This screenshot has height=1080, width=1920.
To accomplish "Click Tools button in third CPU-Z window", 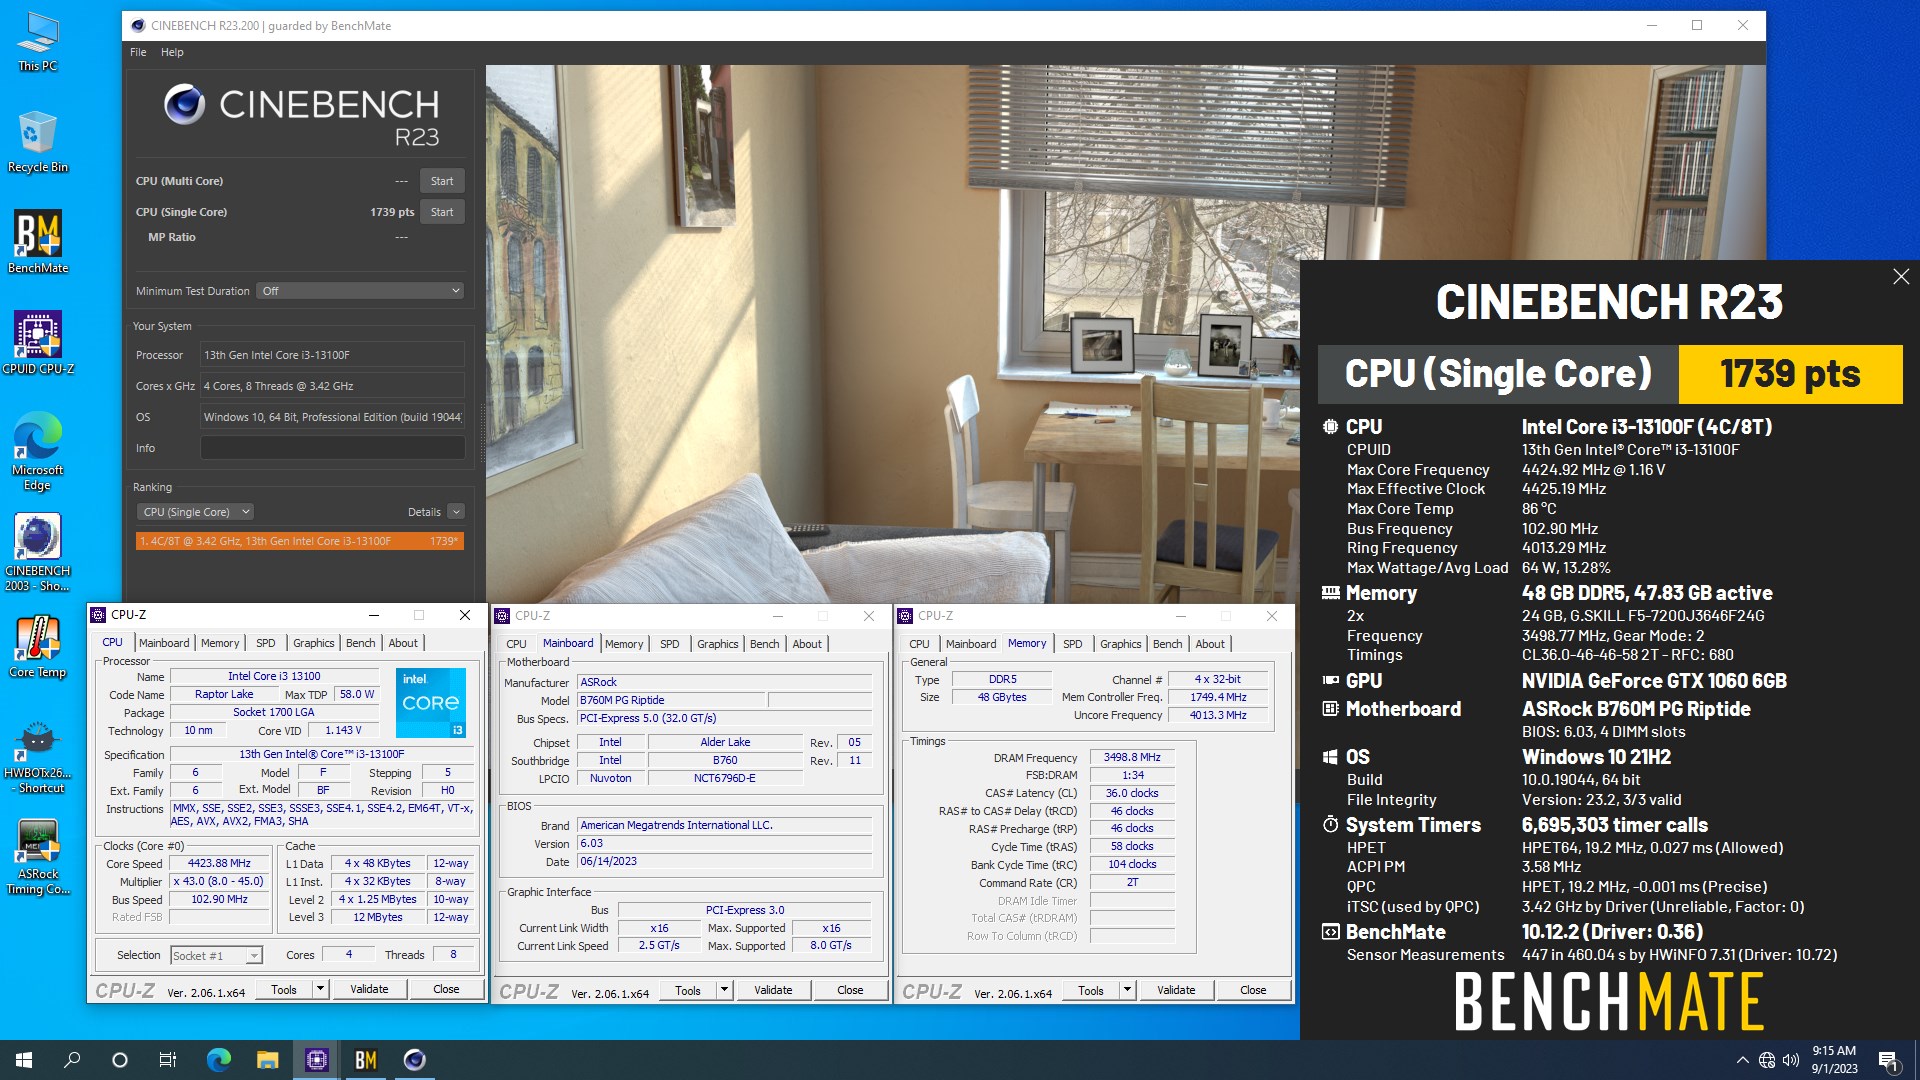I will [x=1091, y=990].
